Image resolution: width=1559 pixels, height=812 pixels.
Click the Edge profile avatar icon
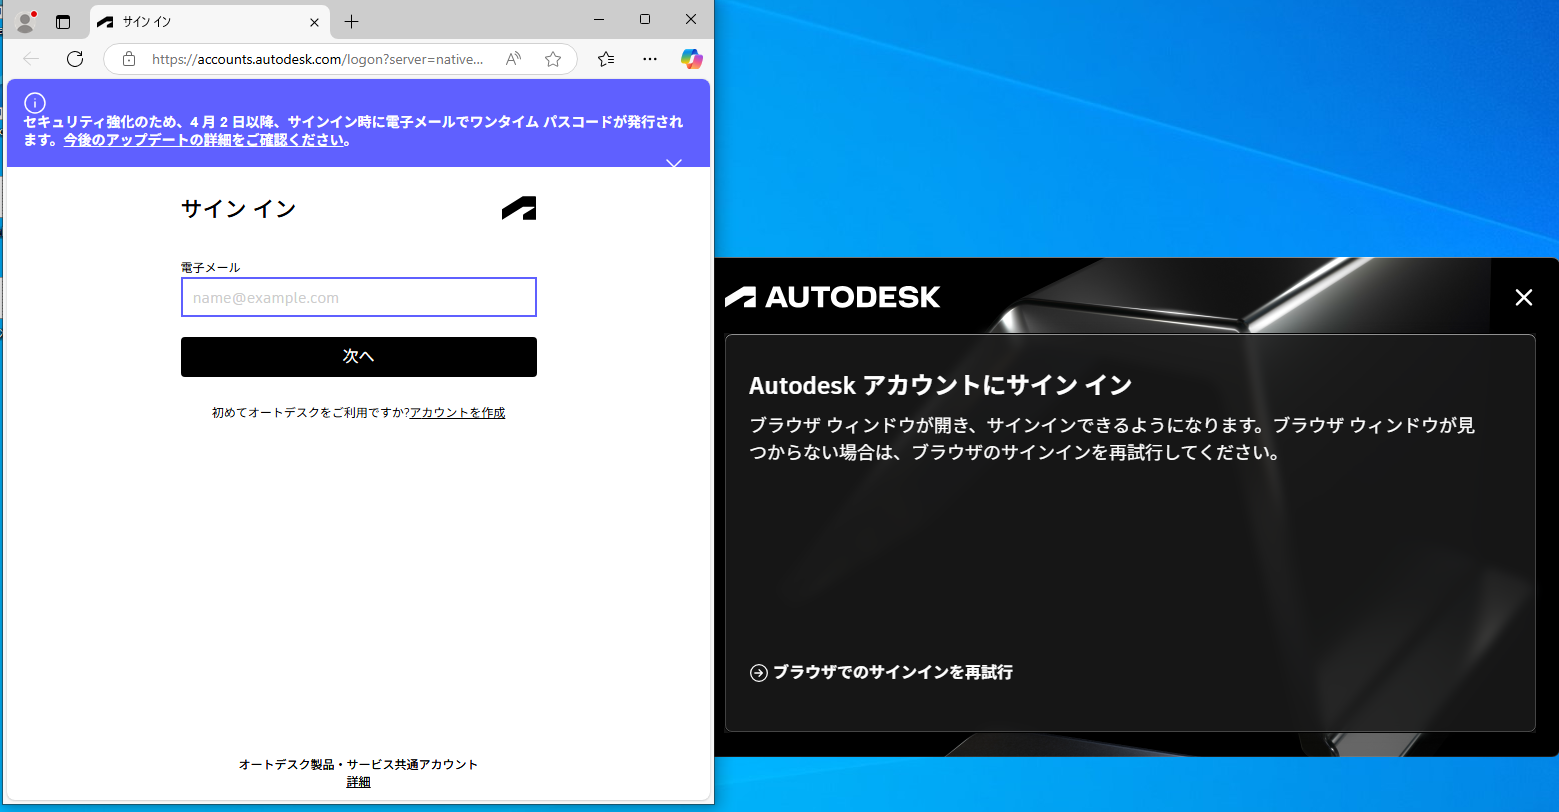click(x=26, y=21)
